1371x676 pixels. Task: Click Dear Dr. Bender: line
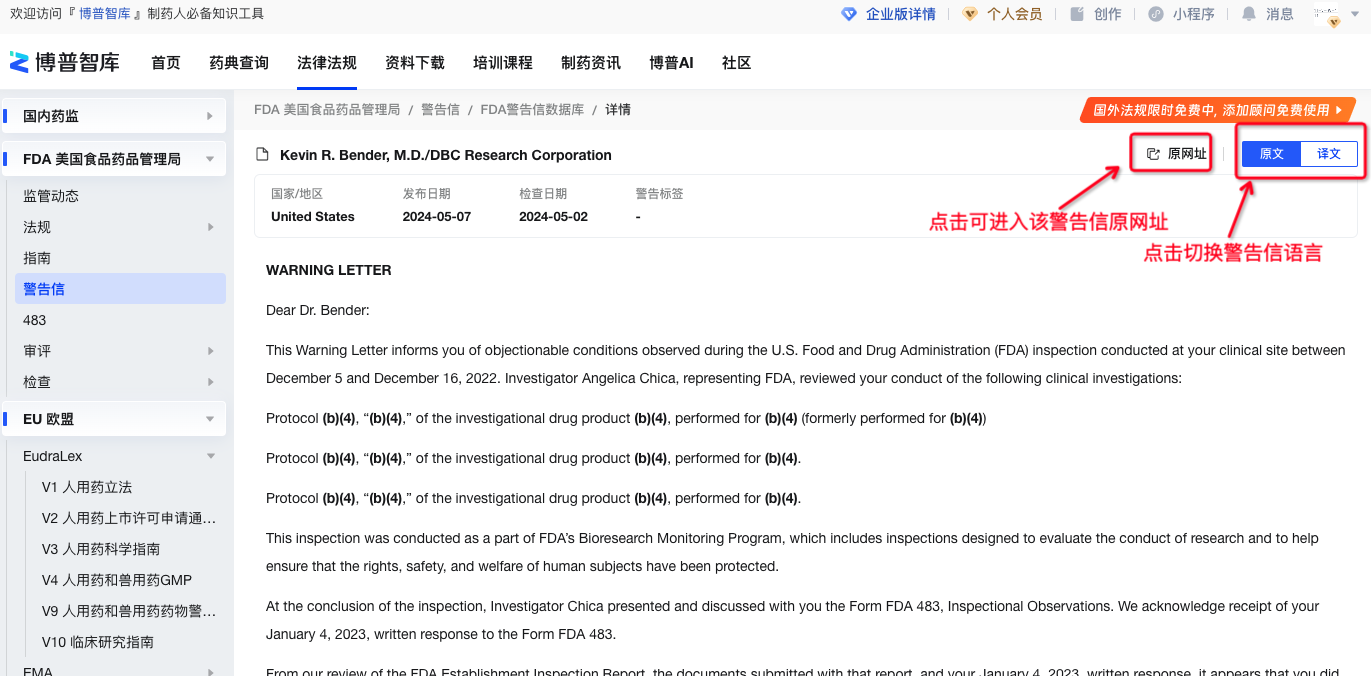click(x=318, y=310)
